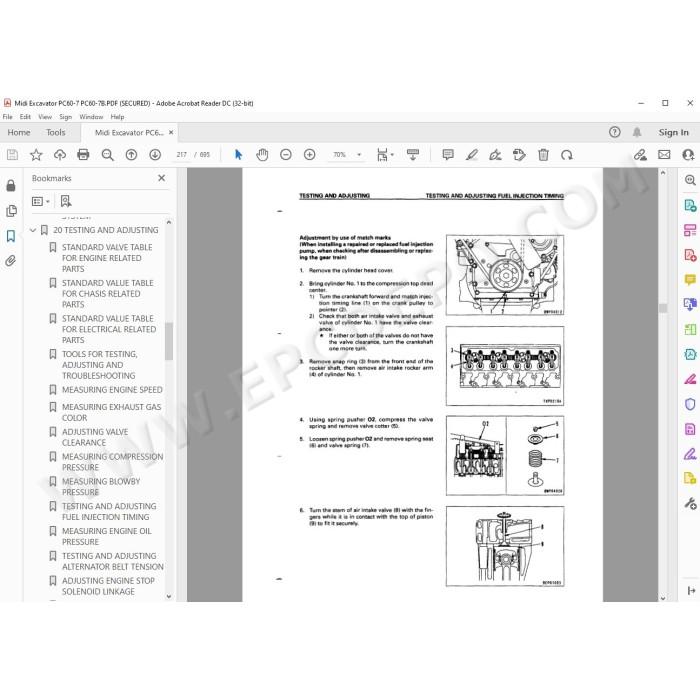The height and width of the screenshot is (700, 700).
Task: Zoom out with minus button
Action: point(286,155)
